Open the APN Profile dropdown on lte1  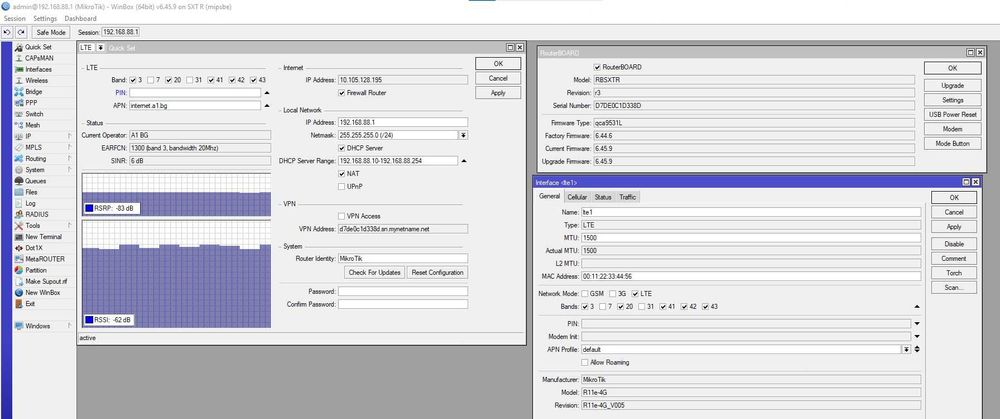pos(906,349)
